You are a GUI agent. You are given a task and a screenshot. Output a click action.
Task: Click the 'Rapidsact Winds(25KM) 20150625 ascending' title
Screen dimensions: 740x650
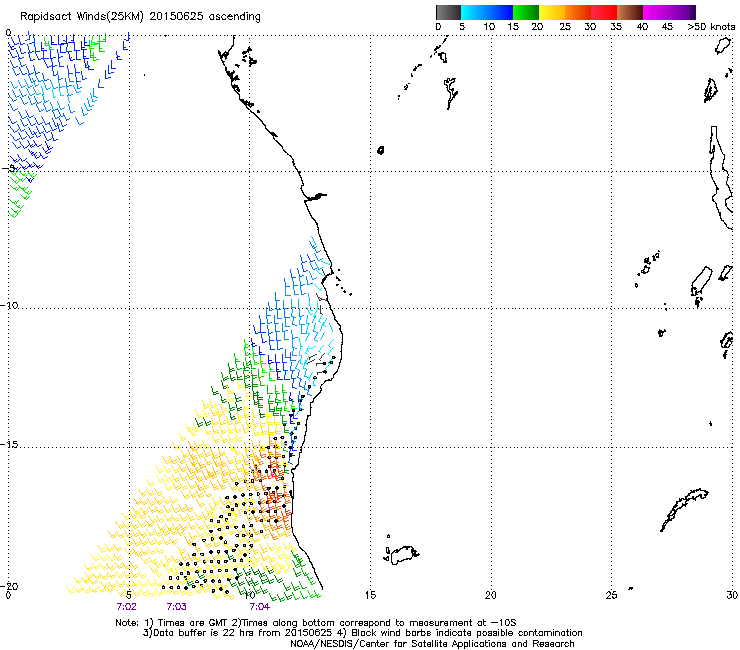[140, 17]
